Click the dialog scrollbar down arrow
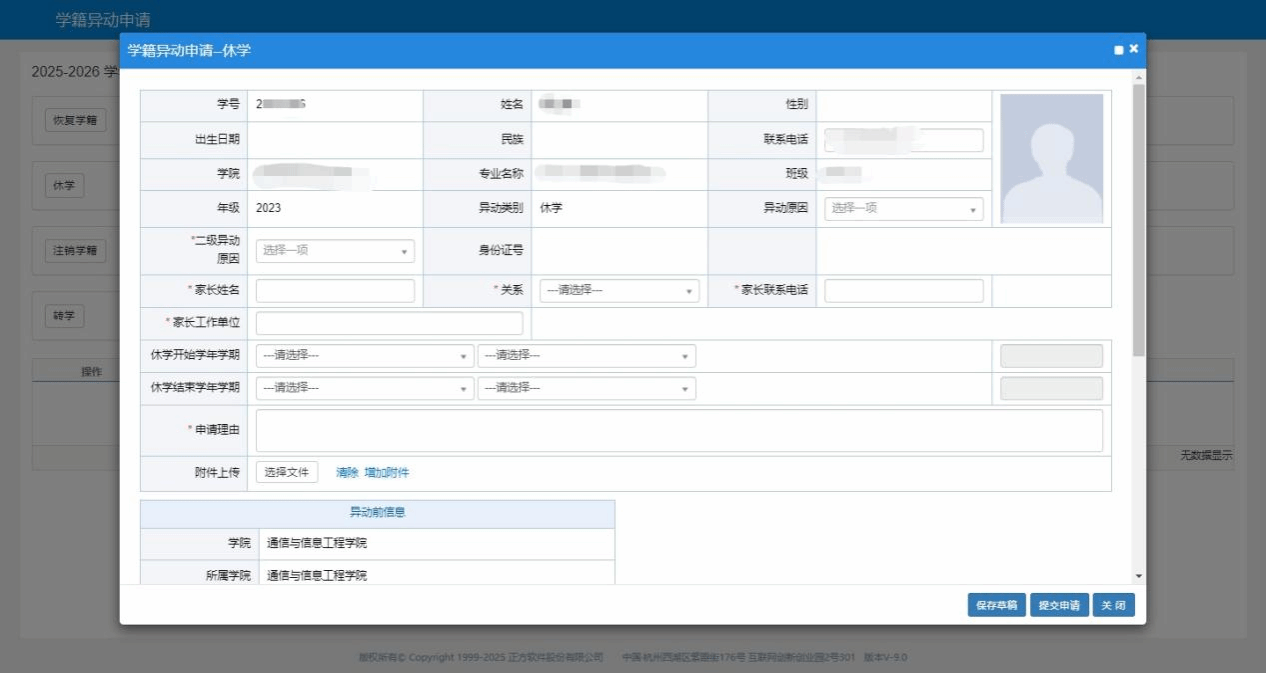Image resolution: width=1266 pixels, height=673 pixels. 1139,576
